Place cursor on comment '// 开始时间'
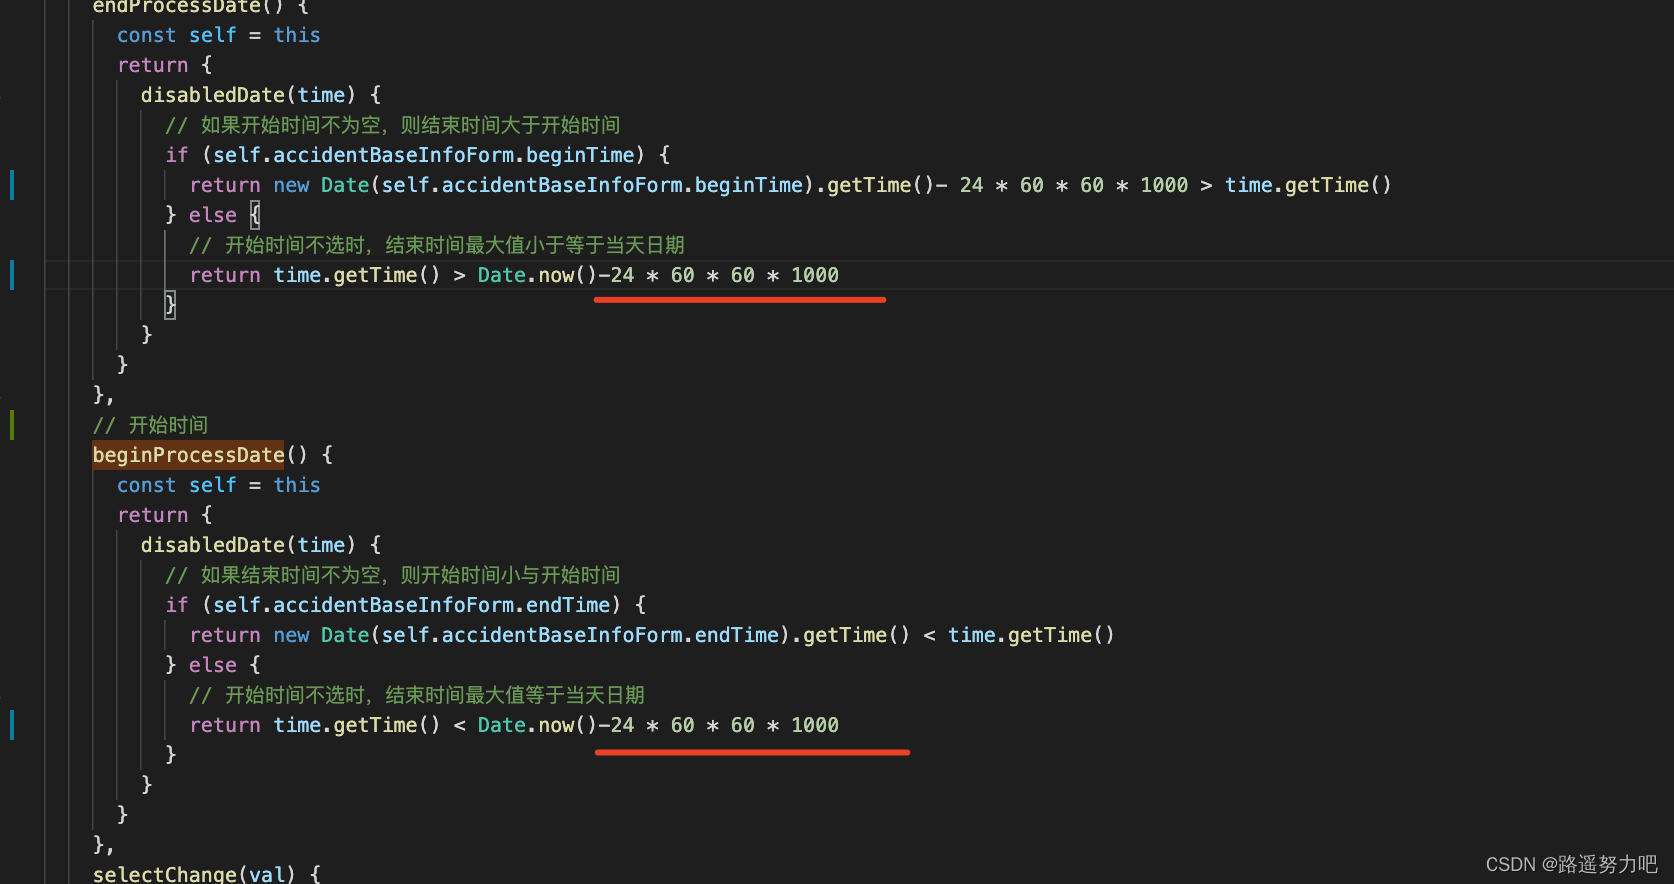The width and height of the screenshot is (1674, 884). (150, 425)
